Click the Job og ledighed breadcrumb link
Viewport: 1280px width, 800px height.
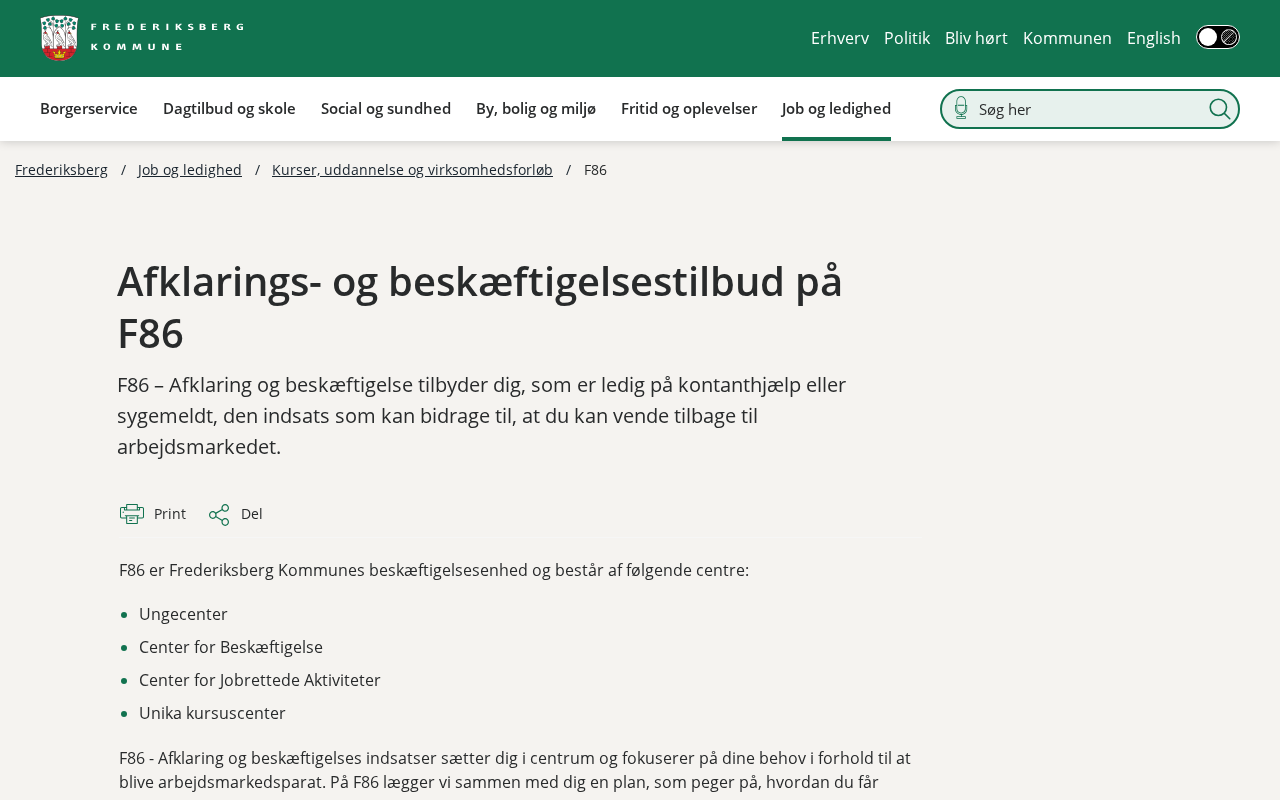[x=190, y=170]
